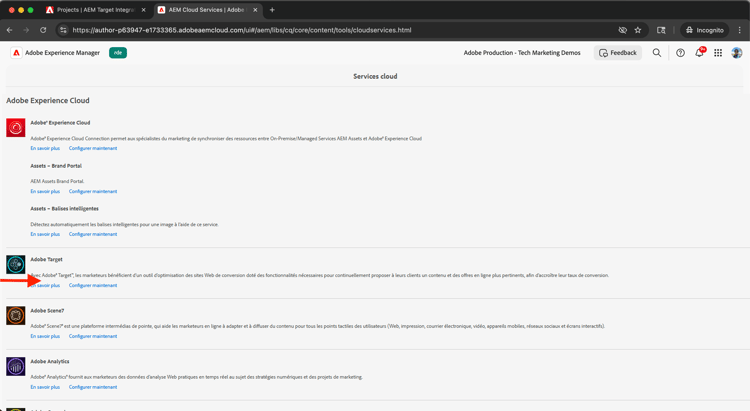Open En savoir plus under Adobe Experience Cloud
Image resolution: width=750 pixels, height=411 pixels.
[x=45, y=148]
